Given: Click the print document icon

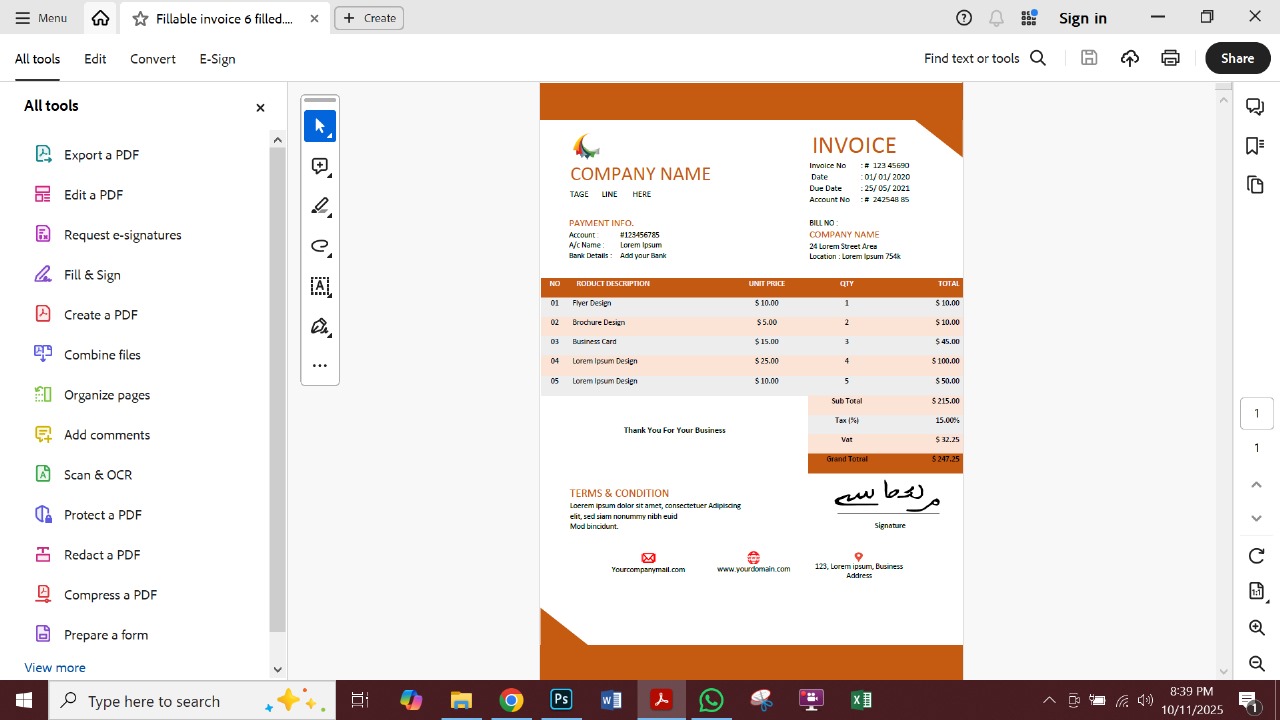Looking at the screenshot, I should [1170, 58].
